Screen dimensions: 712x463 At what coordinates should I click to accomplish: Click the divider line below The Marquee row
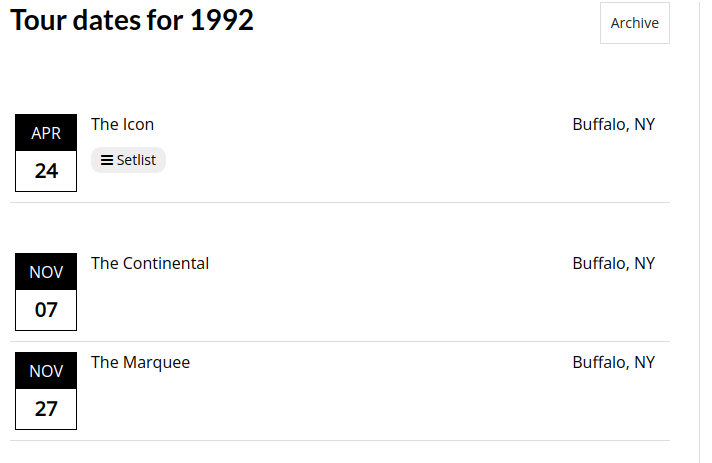pos(340,440)
